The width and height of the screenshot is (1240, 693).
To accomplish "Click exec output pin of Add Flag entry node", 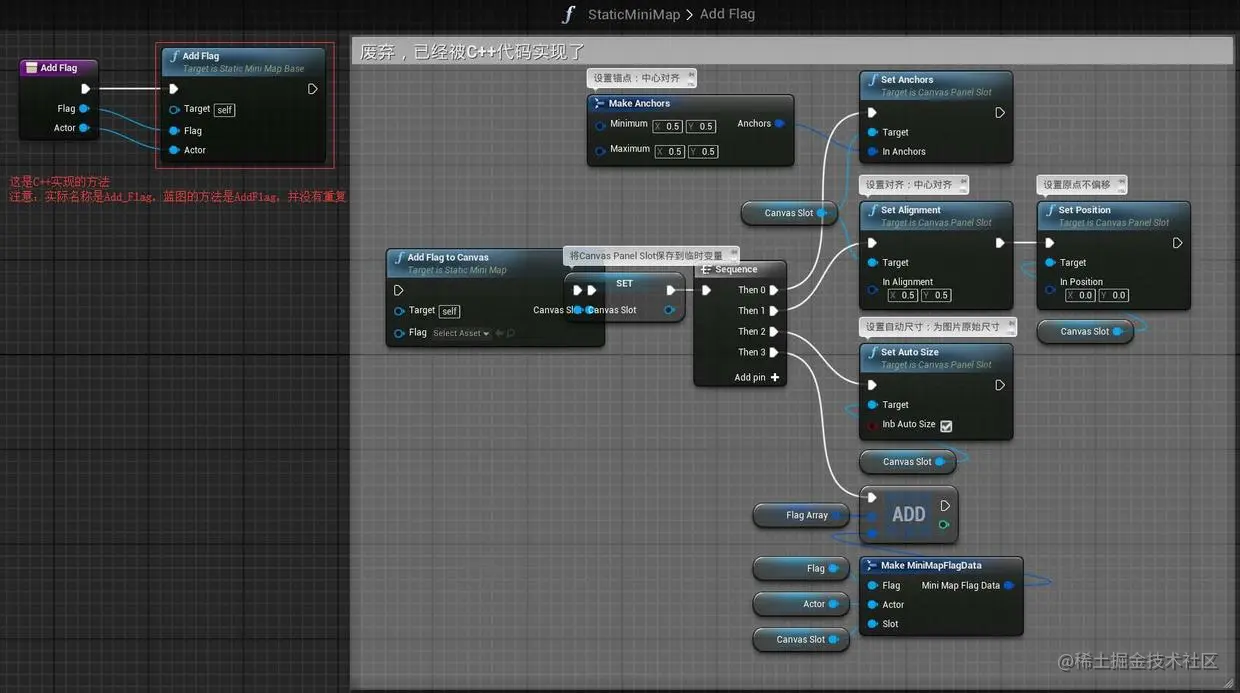I will 86,89.
